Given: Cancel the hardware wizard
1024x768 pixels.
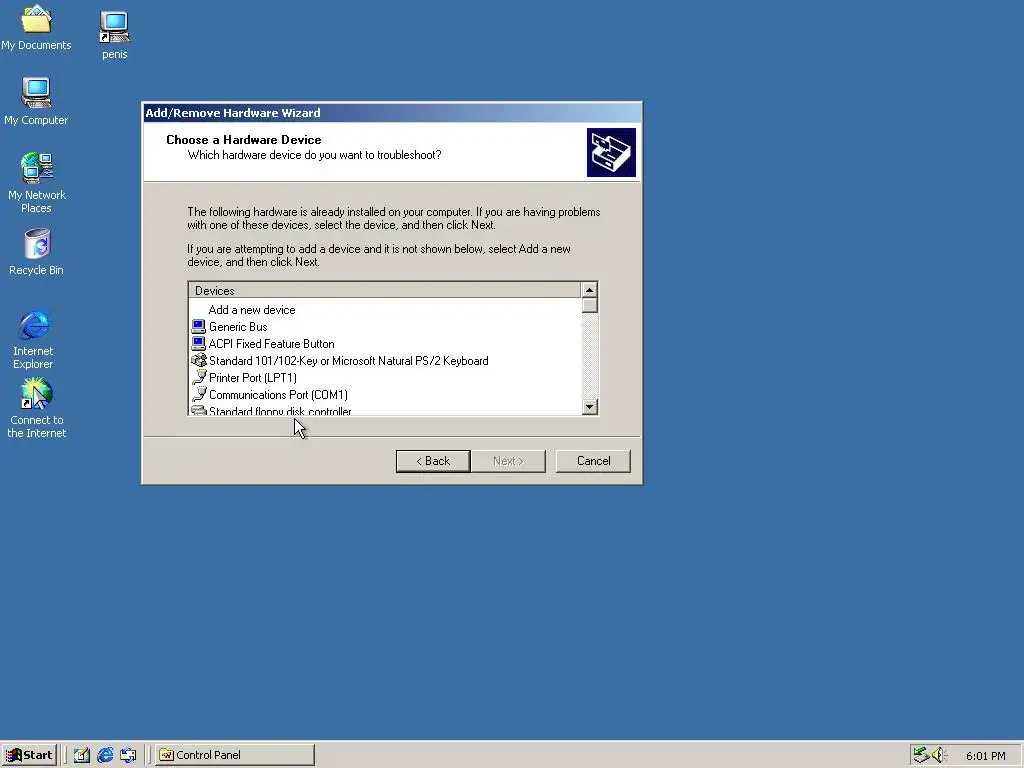Looking at the screenshot, I should click(x=593, y=461).
